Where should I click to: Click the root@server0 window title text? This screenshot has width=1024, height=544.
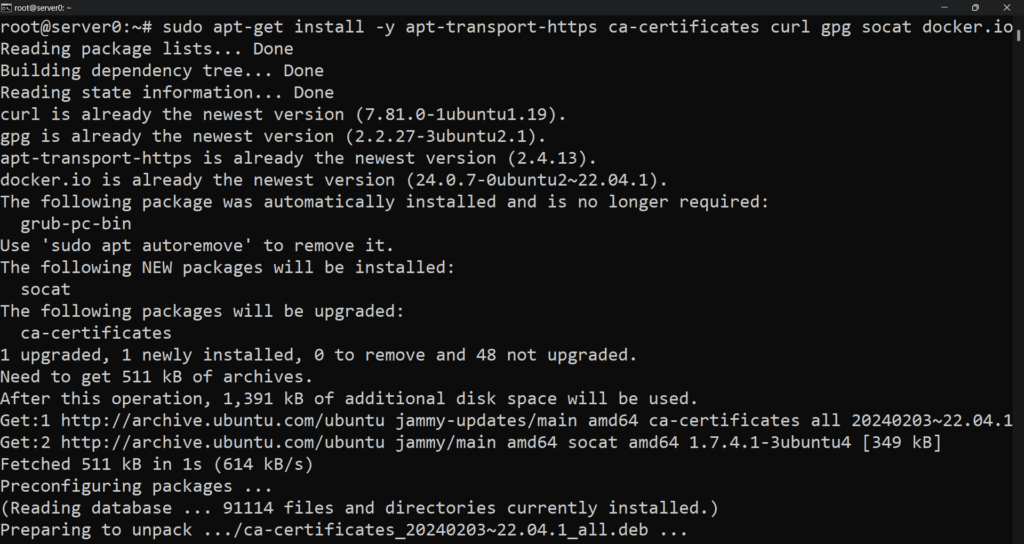(x=39, y=7)
